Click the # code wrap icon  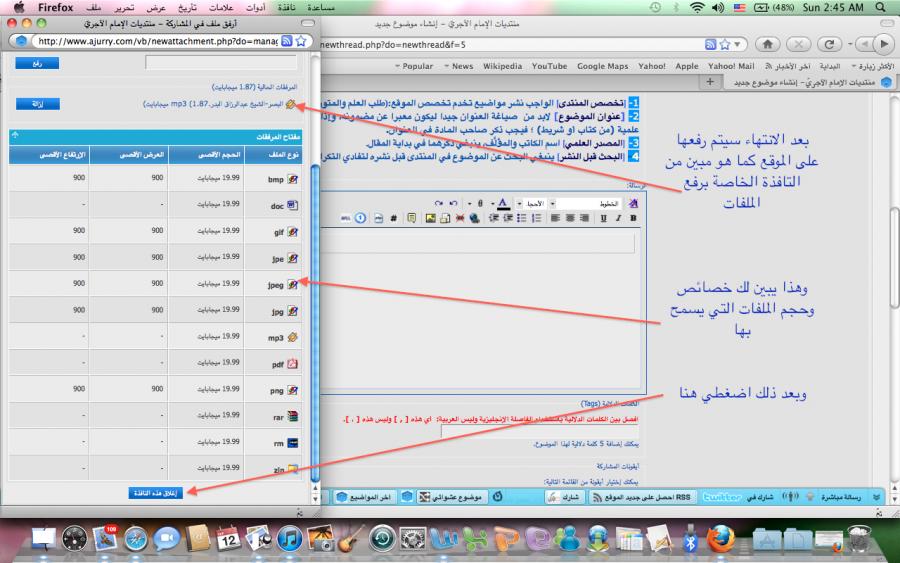pyautogui.click(x=393, y=217)
